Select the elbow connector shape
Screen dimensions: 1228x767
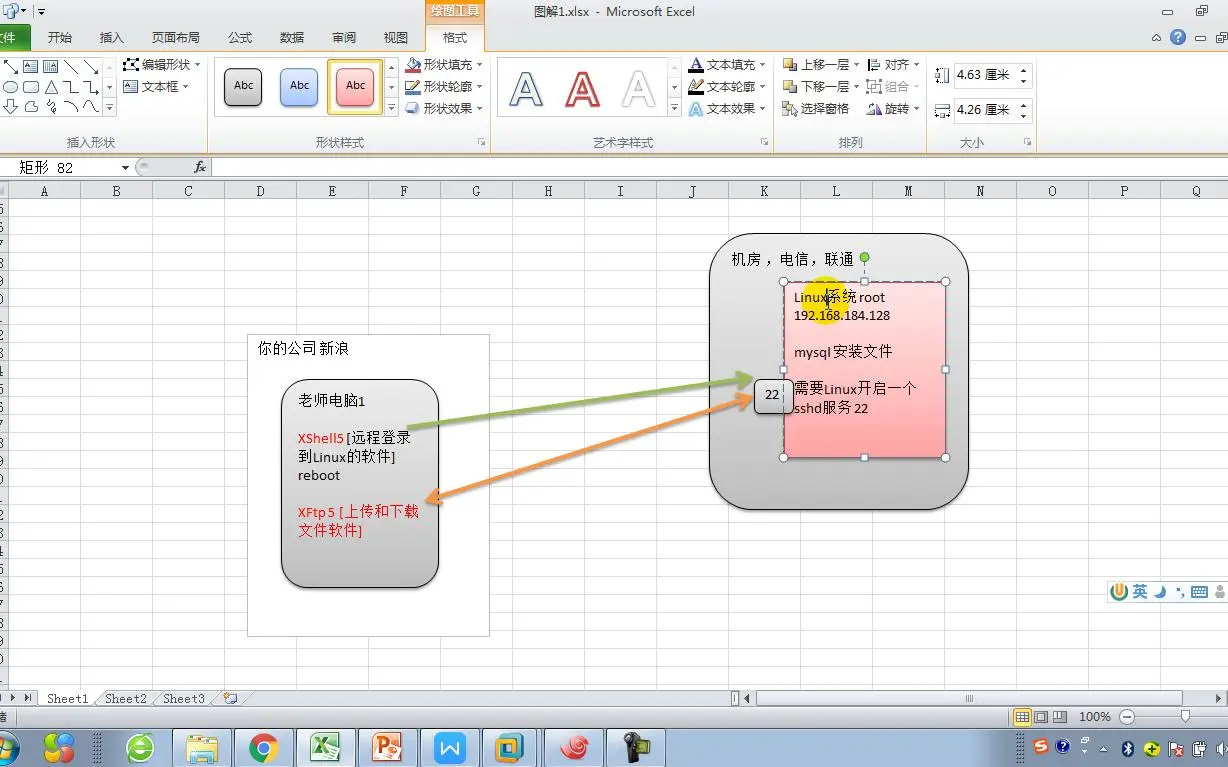[x=71, y=87]
